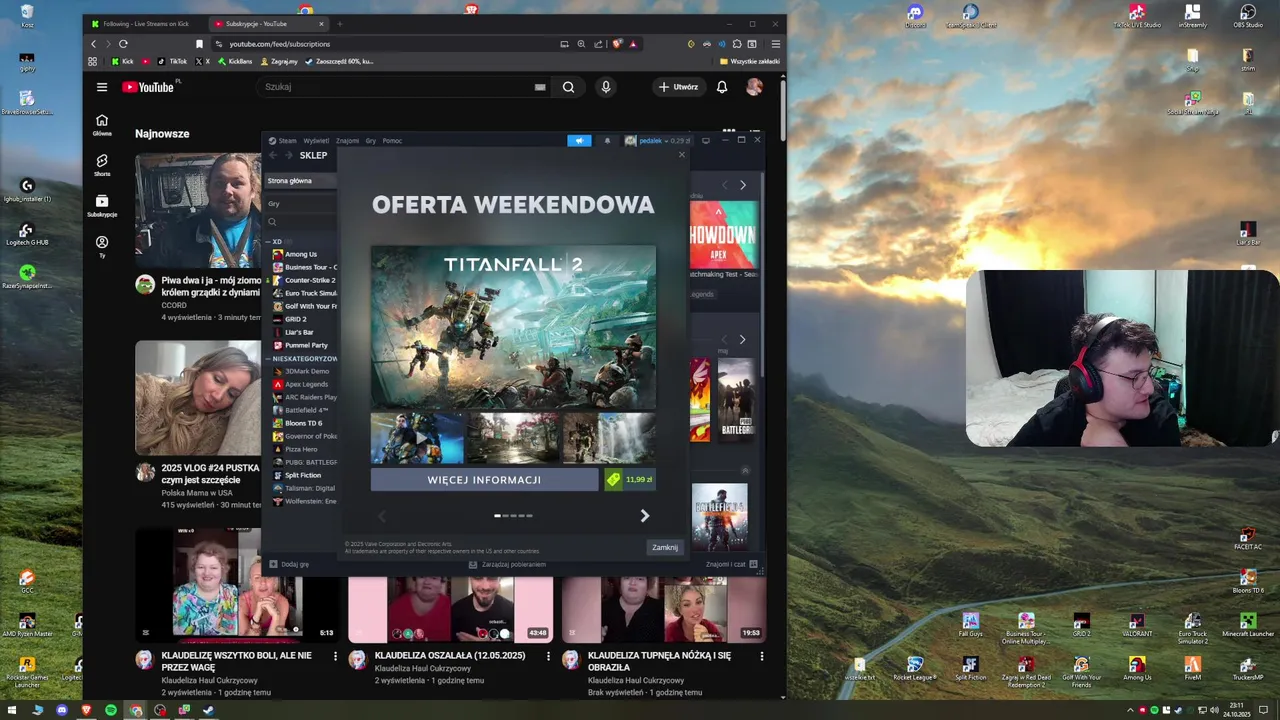Open the Ty profile page in YouTube sidebar

coord(102,246)
